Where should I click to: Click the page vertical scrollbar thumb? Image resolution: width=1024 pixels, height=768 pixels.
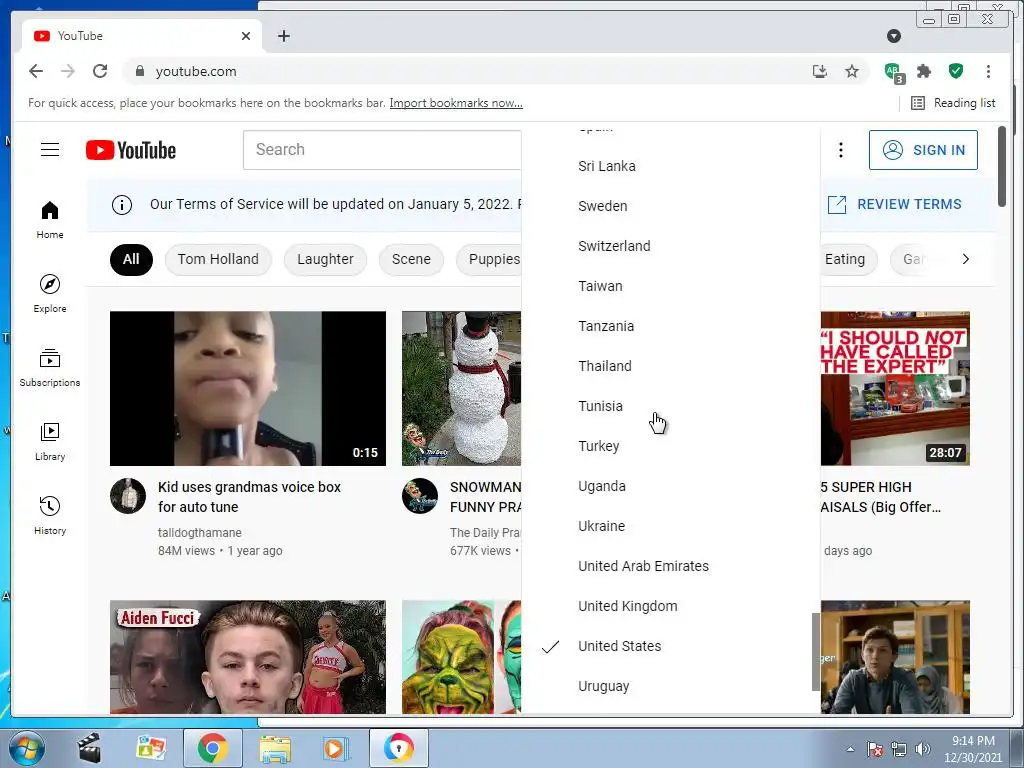1002,167
